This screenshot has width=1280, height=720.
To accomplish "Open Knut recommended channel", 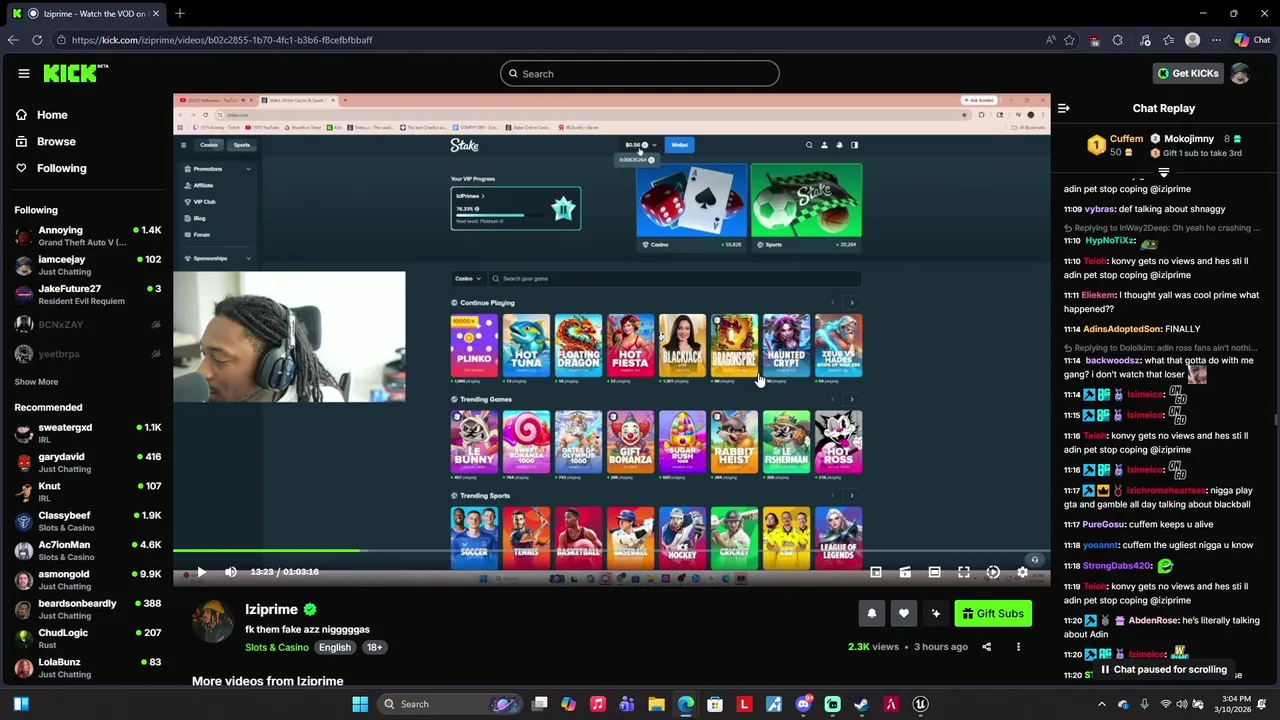I will [x=87, y=491].
